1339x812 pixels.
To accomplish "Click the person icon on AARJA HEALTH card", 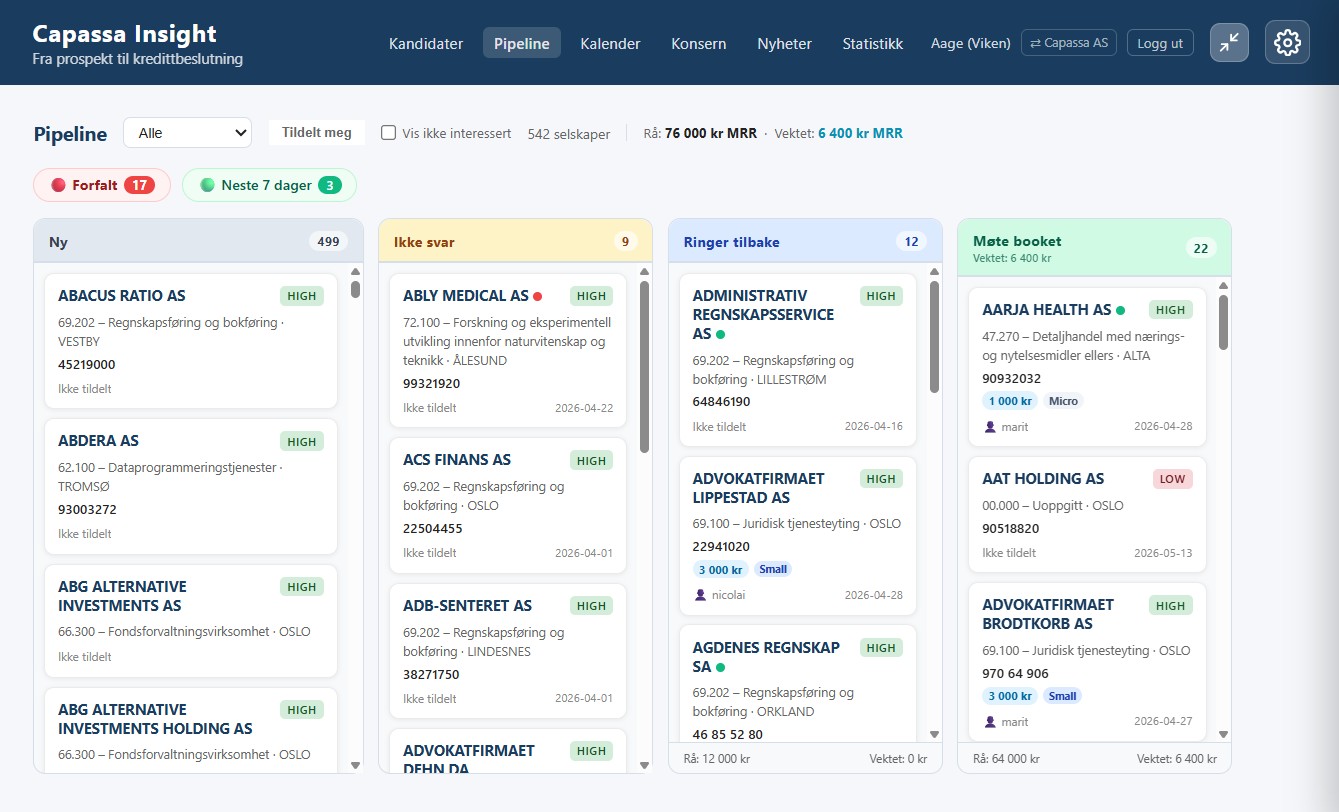I will coord(989,426).
